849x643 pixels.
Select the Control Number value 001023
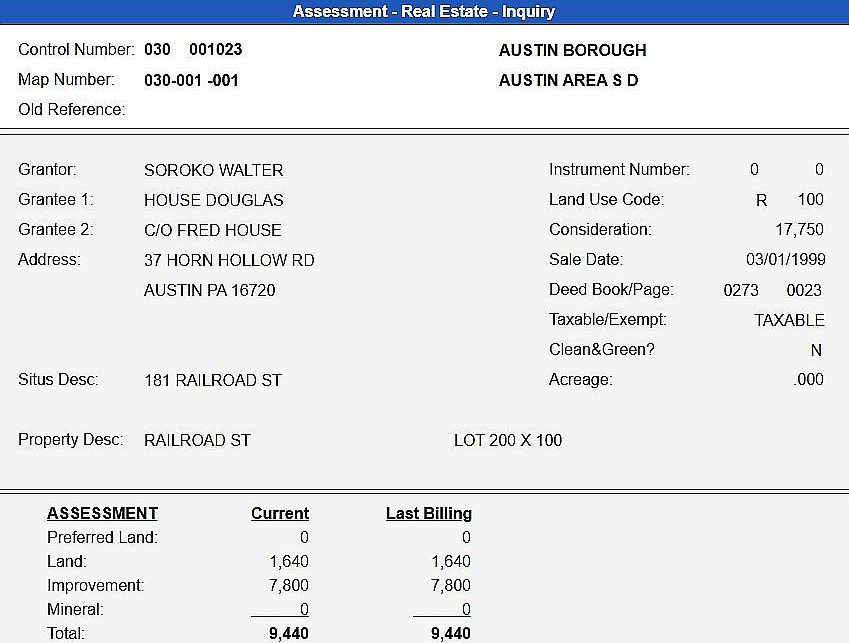coord(215,49)
